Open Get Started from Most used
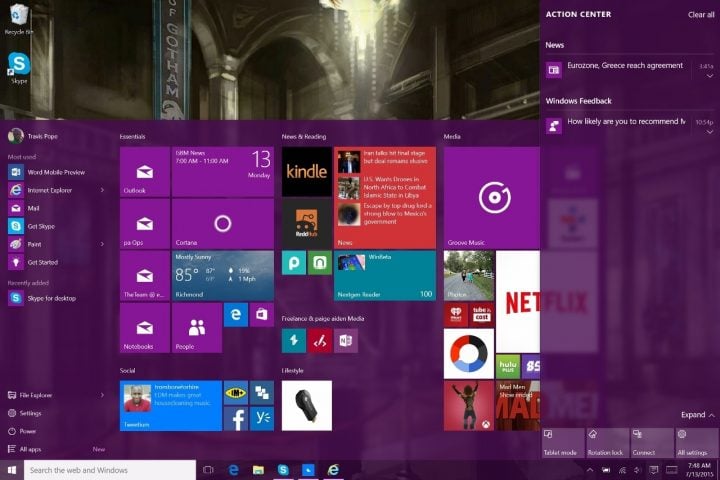The image size is (720, 480). click(x=55, y=262)
